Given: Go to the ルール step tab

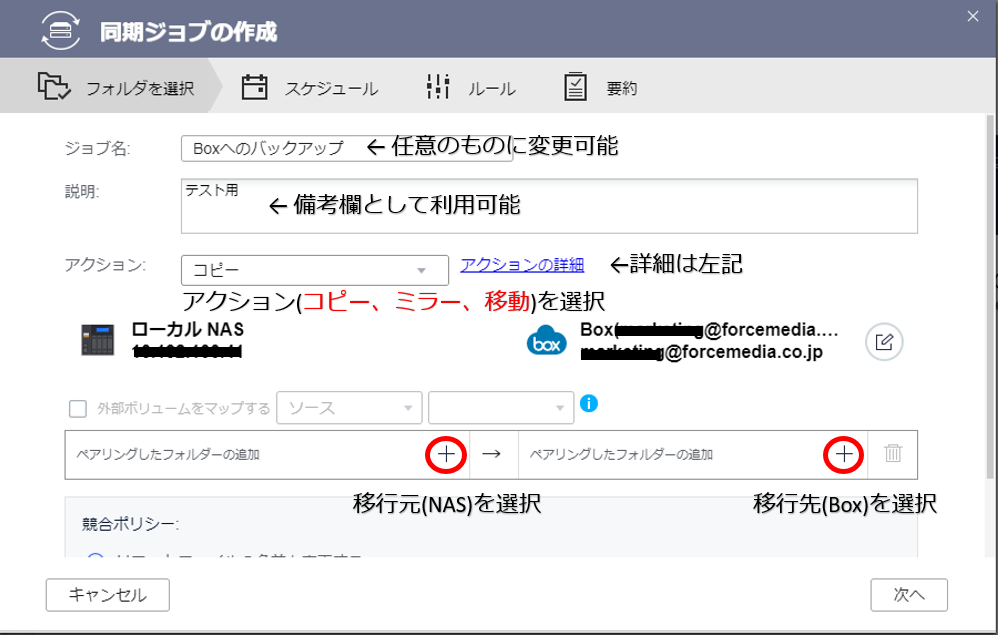Looking at the screenshot, I should pos(471,88).
